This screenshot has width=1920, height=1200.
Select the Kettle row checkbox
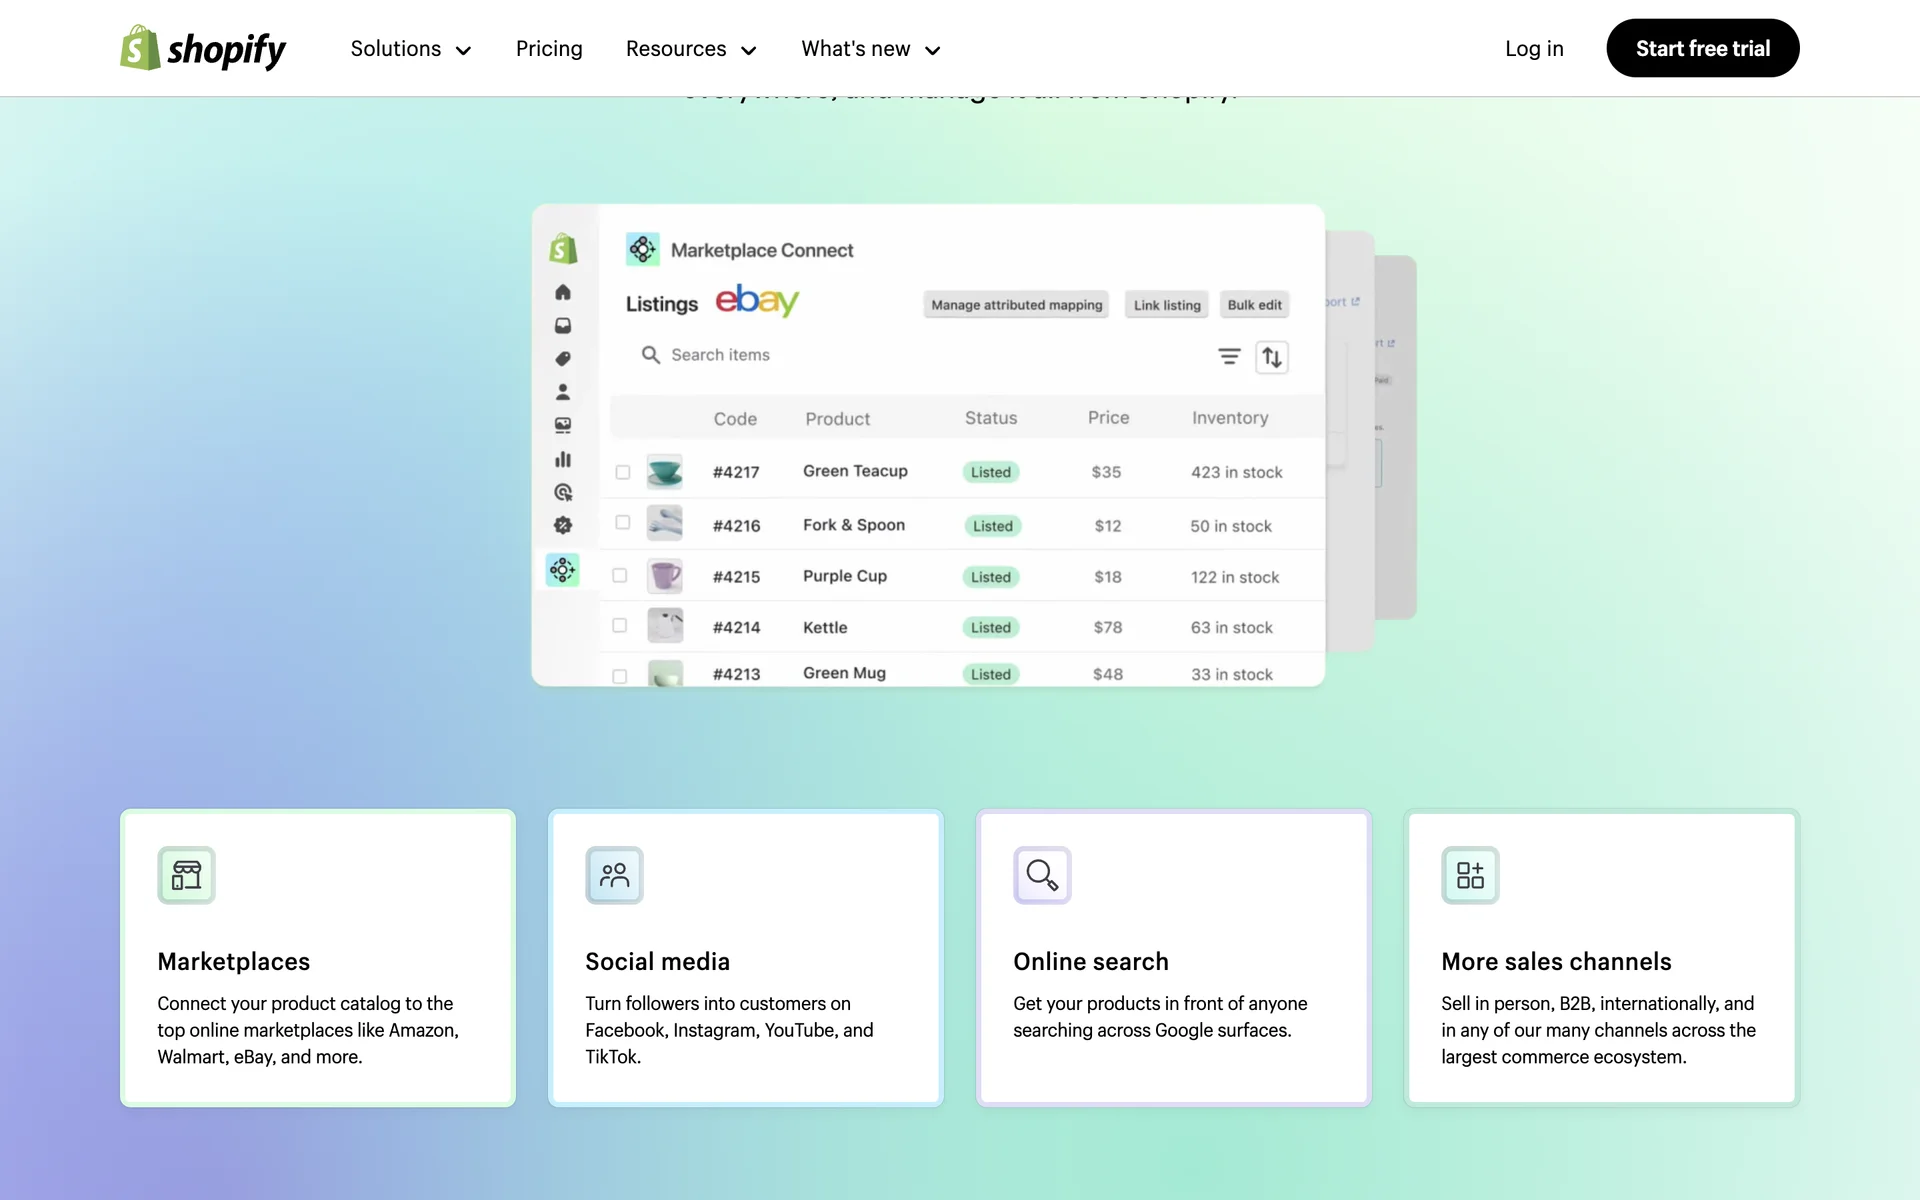click(x=620, y=626)
